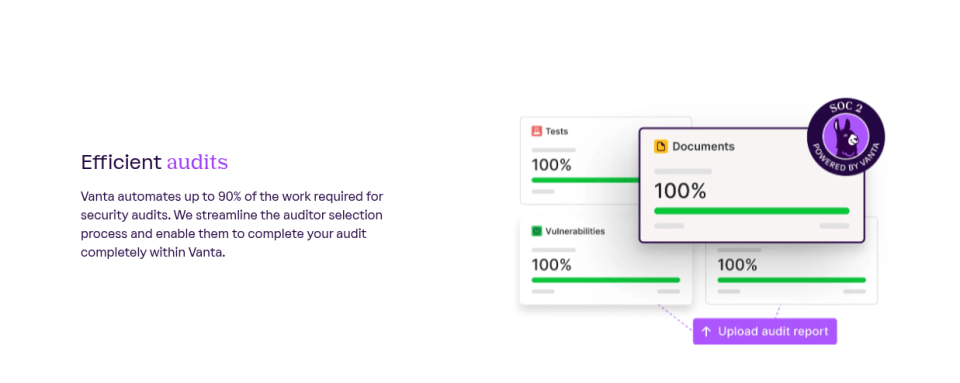The height and width of the screenshot is (383, 960).
Task: Click the Efficient audits heading
Action: 154,162
